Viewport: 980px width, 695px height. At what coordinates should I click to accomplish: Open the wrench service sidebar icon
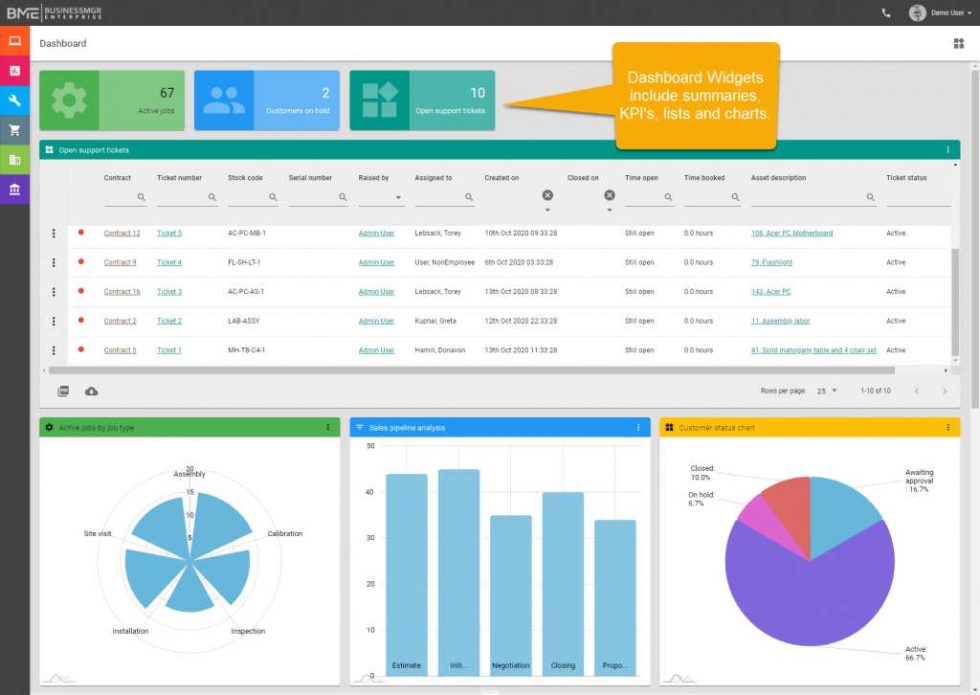[15, 100]
